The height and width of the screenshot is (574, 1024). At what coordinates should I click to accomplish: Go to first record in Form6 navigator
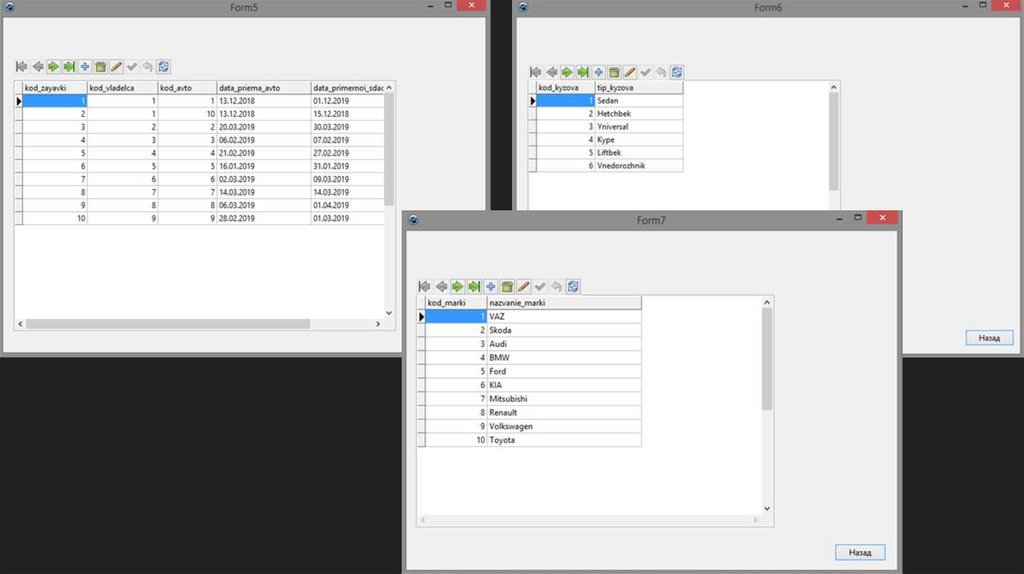pyautogui.click(x=536, y=72)
